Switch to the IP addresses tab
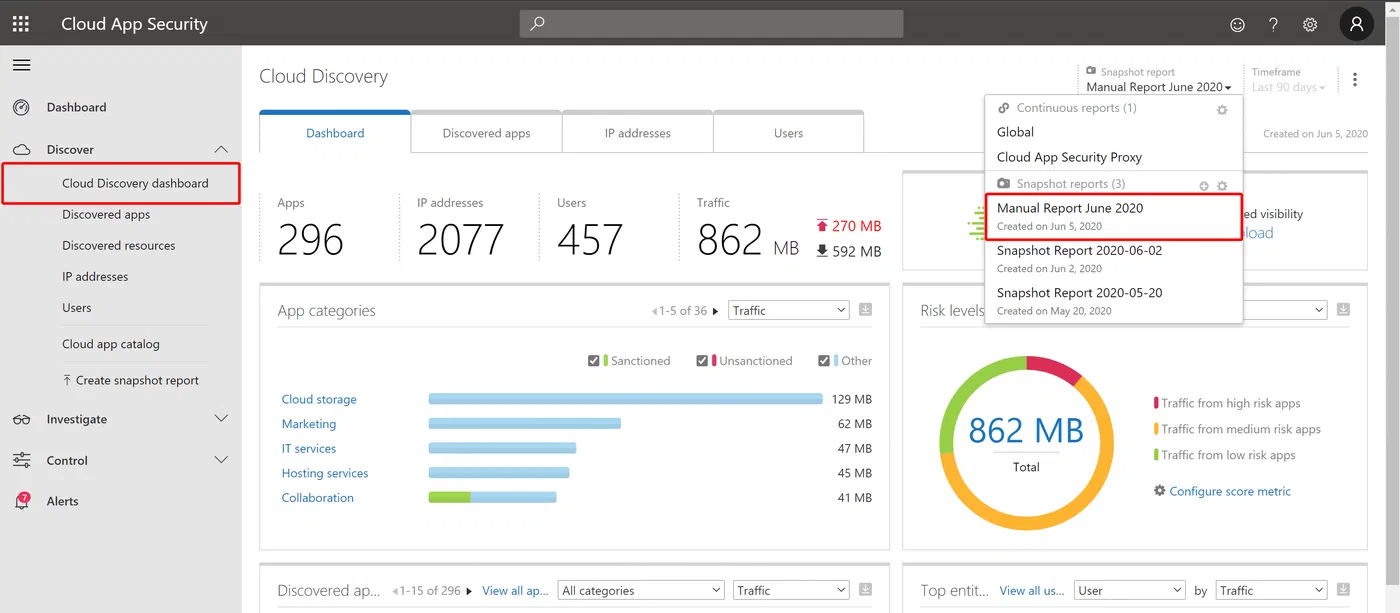This screenshot has width=1400, height=613. (x=638, y=132)
